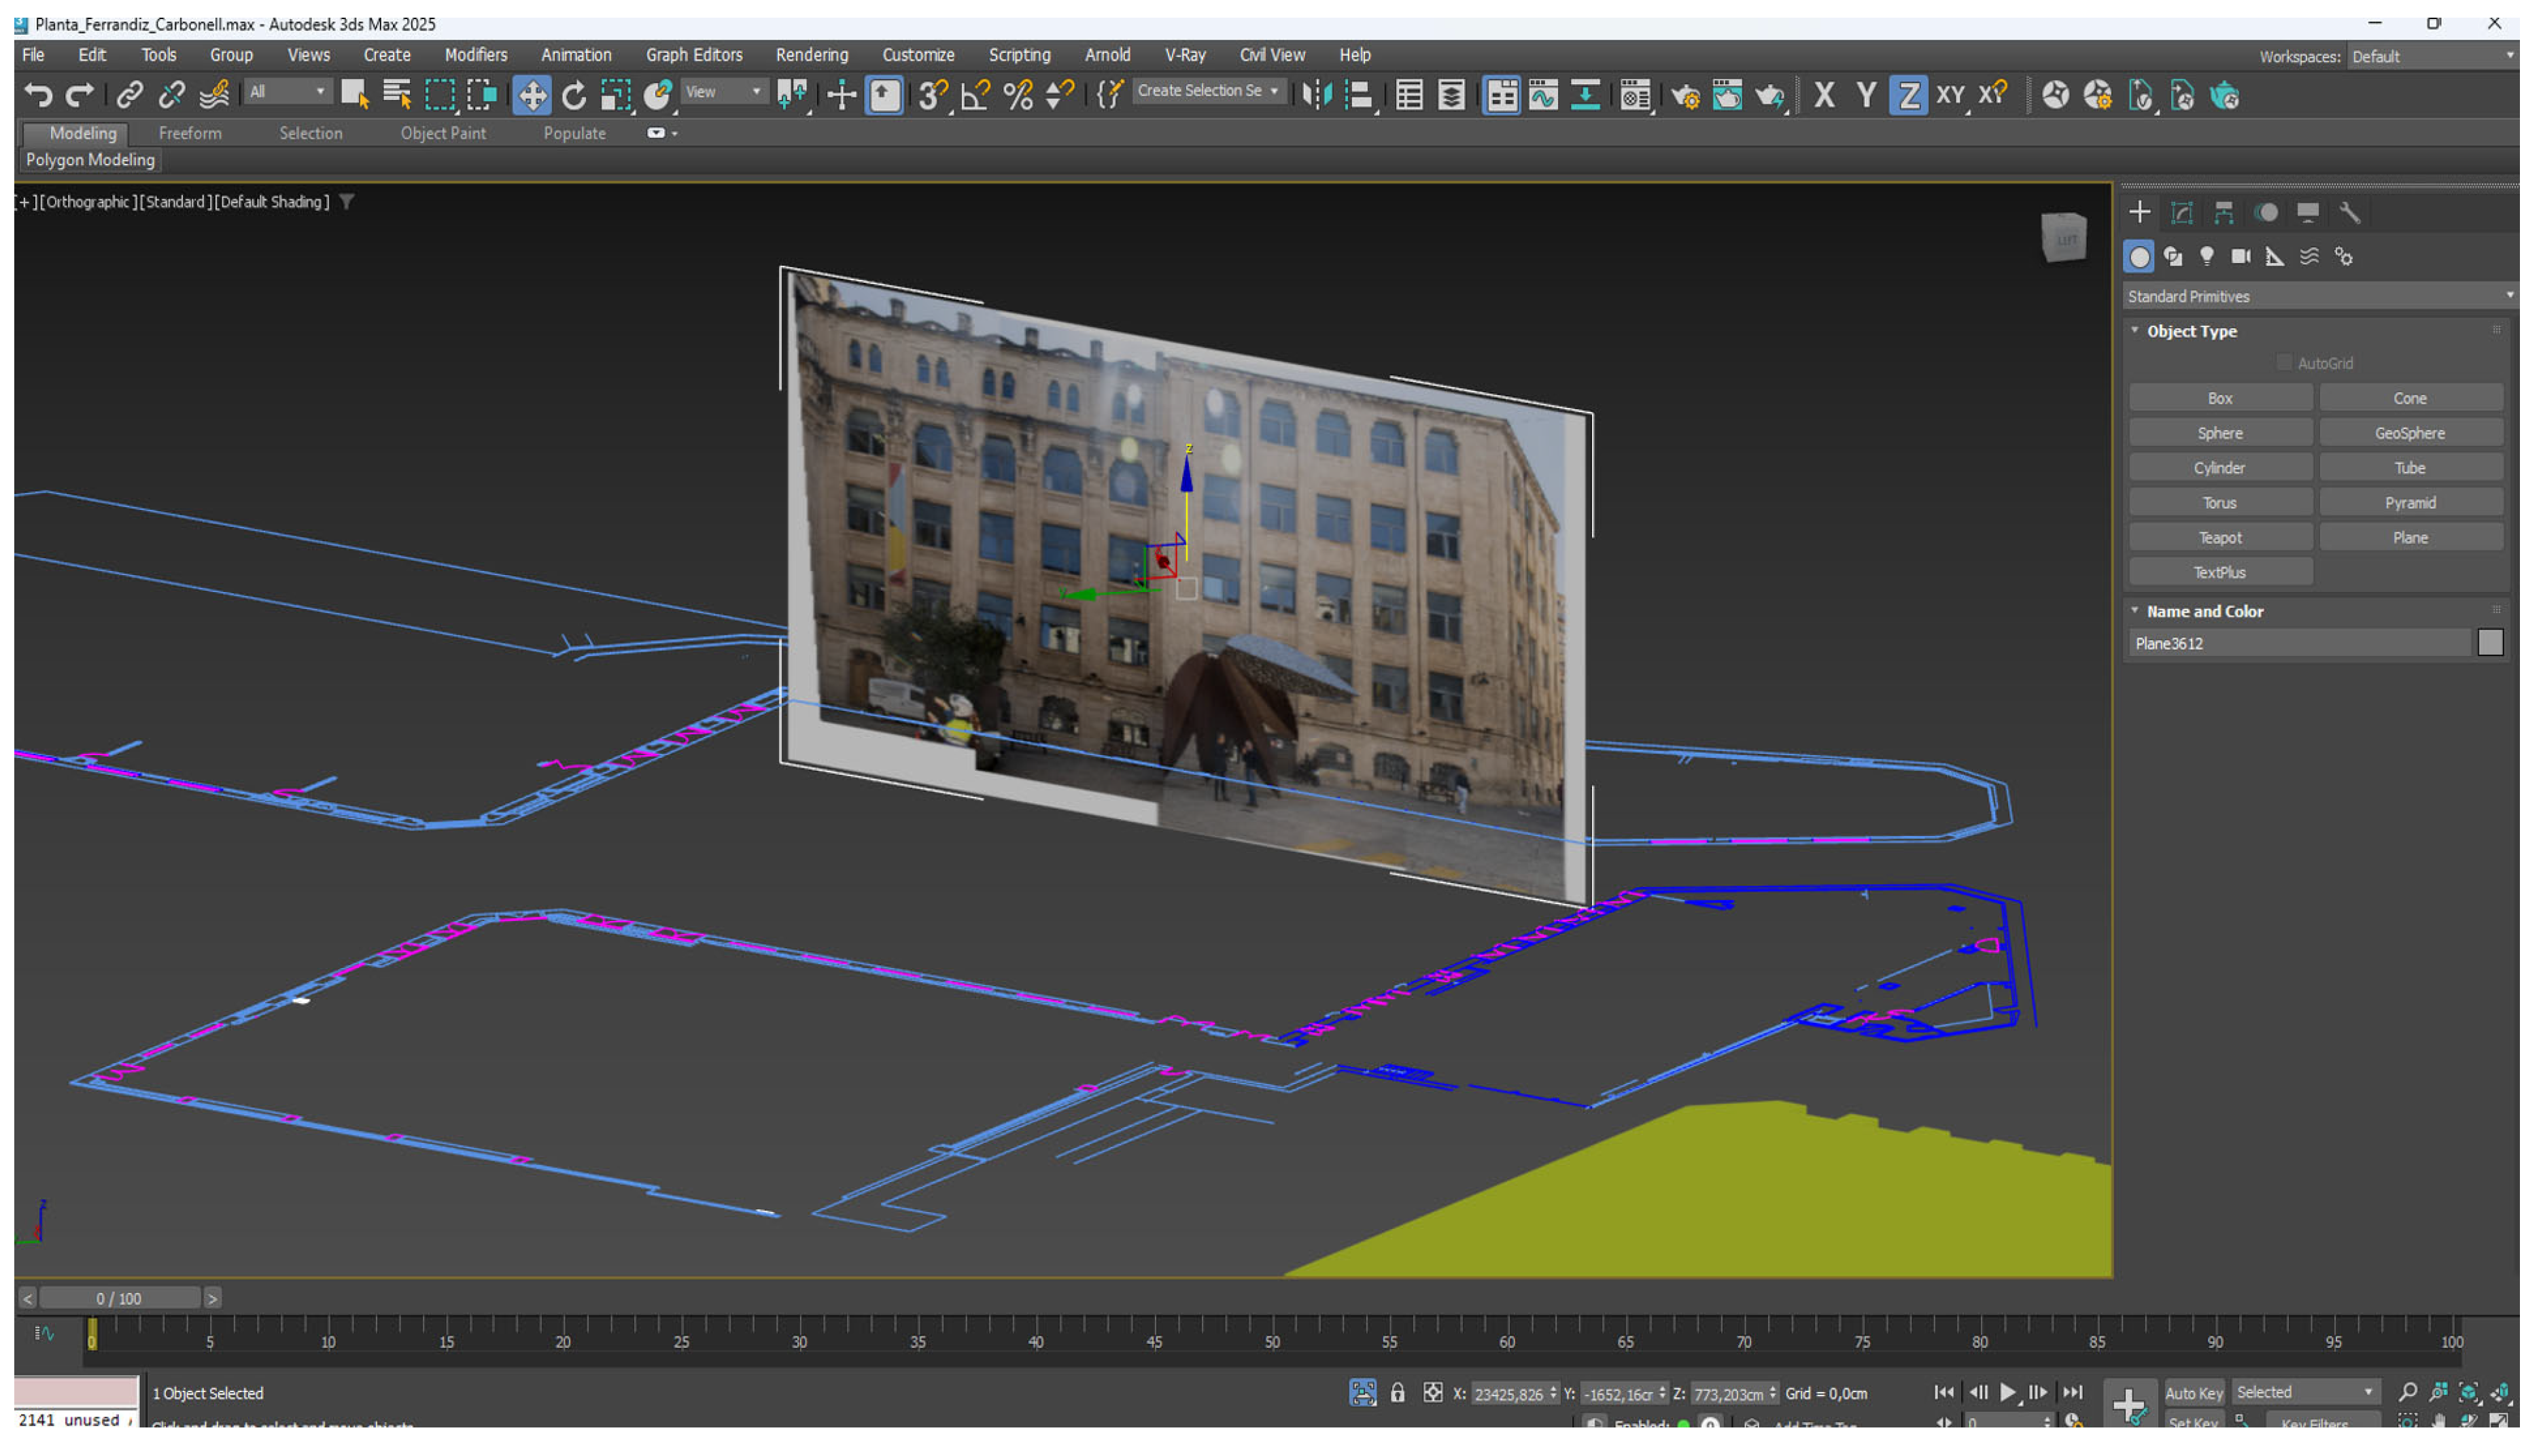Click the Plane3612 object color swatch

2490,644
